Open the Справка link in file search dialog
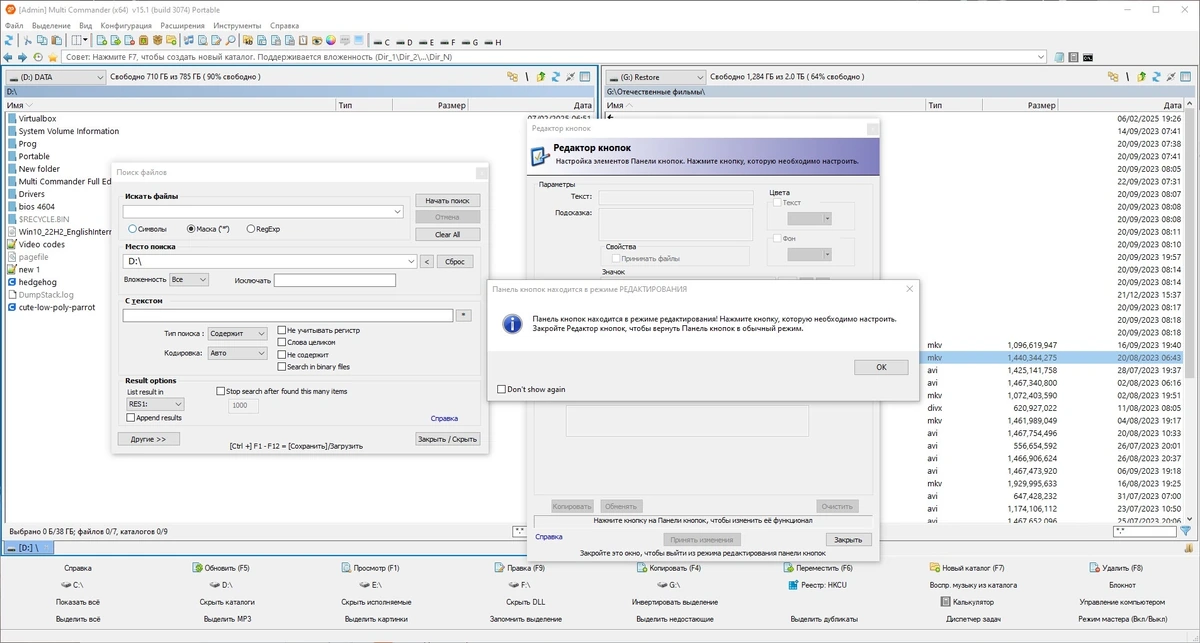Viewport: 1200px width, 643px height. [444, 418]
